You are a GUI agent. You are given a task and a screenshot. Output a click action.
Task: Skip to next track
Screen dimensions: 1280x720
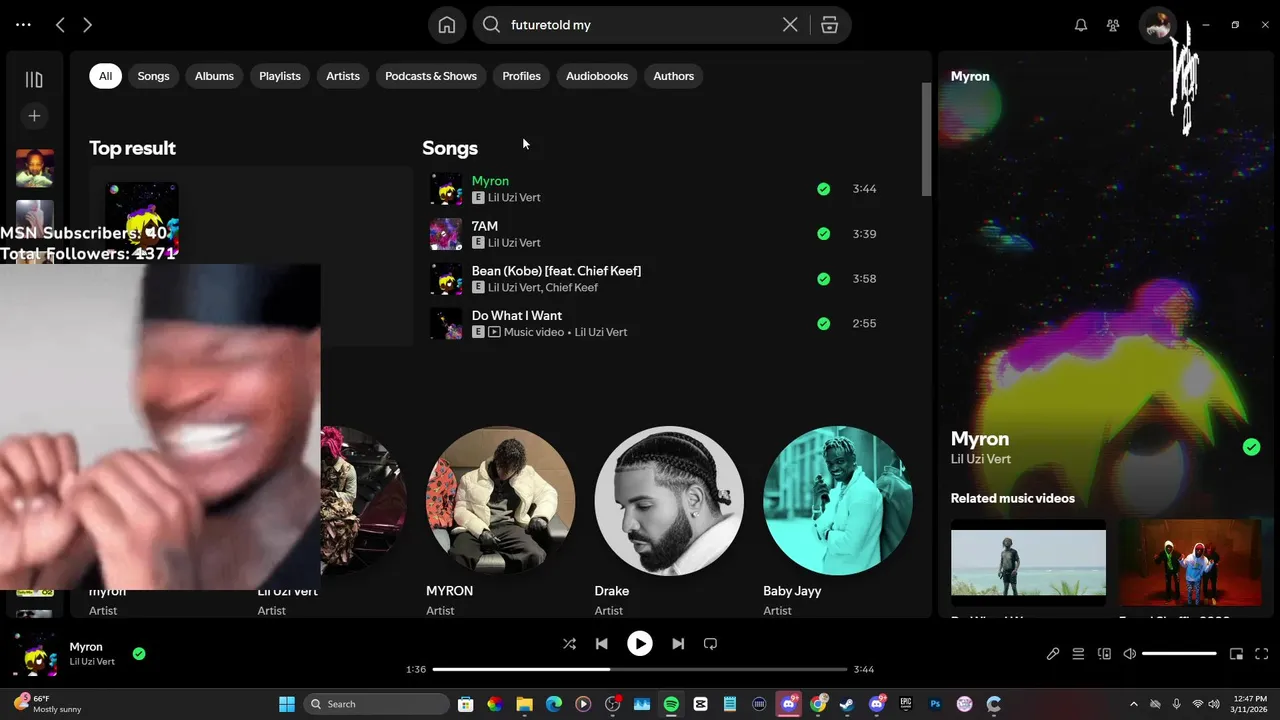click(x=678, y=644)
